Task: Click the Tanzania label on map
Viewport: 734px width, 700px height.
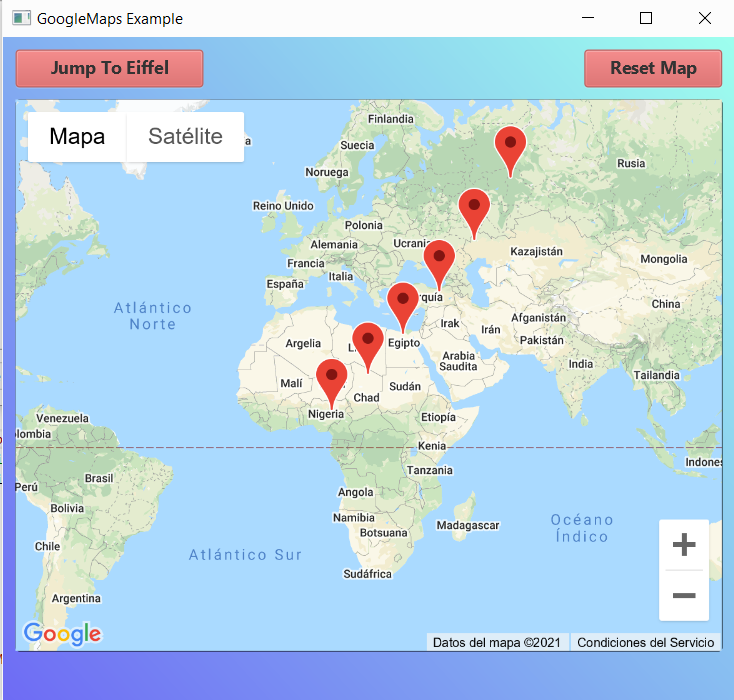Action: point(430,470)
